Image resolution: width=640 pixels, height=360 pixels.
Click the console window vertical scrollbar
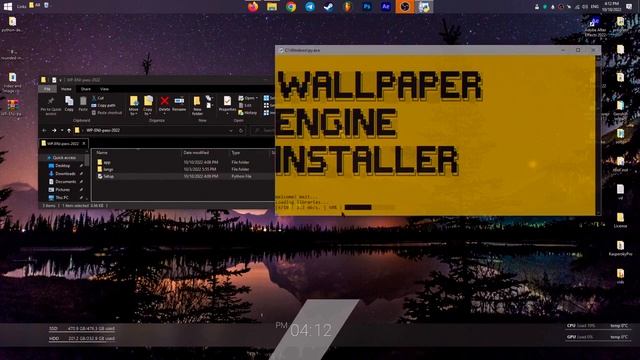(598, 135)
